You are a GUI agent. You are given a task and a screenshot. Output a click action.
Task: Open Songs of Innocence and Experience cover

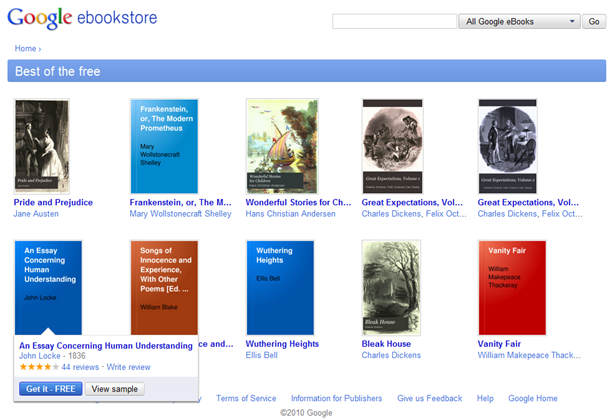coord(164,287)
